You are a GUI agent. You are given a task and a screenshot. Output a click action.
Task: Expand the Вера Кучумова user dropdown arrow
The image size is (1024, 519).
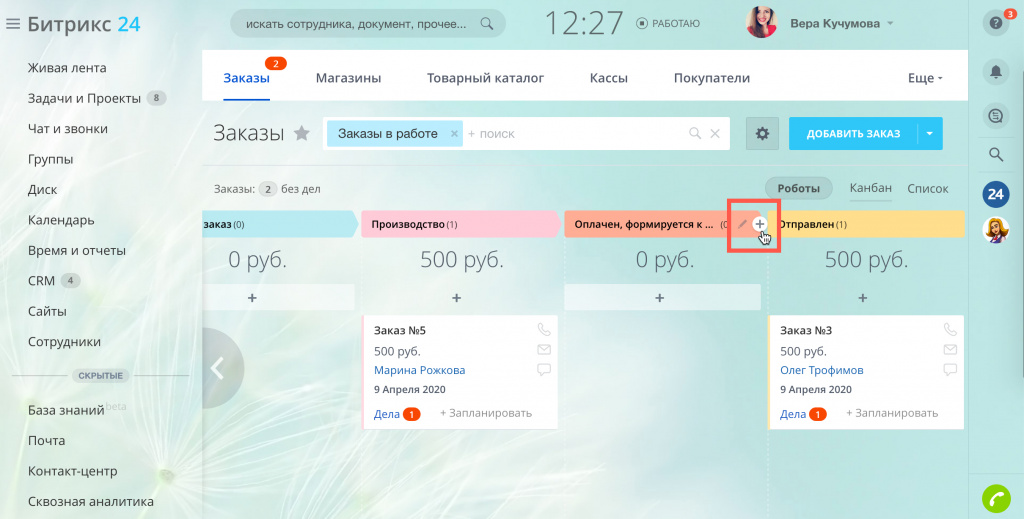click(890, 24)
